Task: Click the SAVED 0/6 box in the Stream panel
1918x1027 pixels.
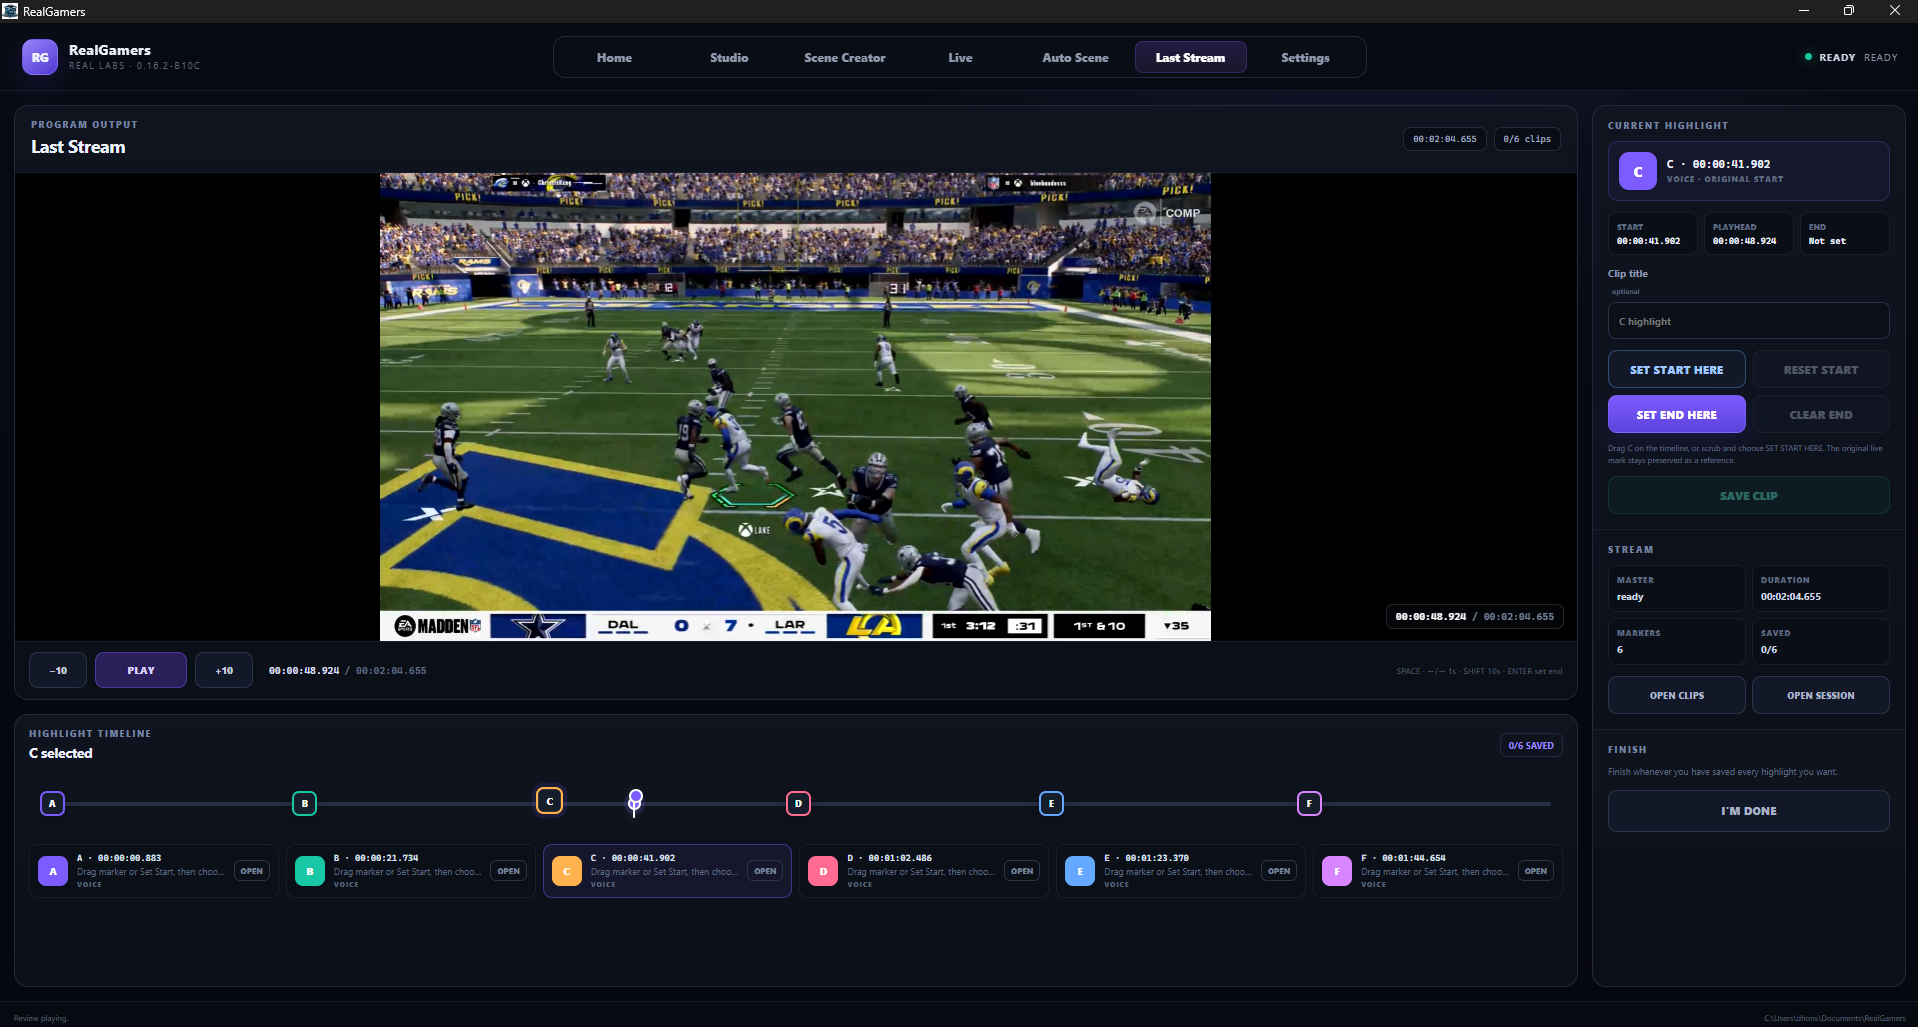Action: [x=1820, y=642]
